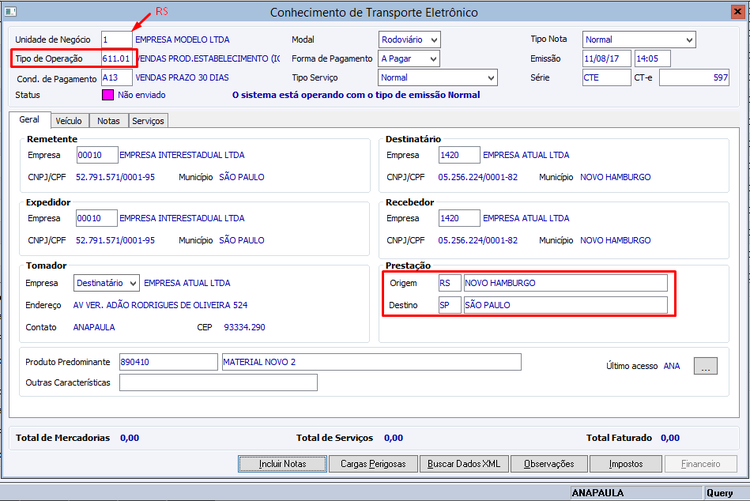Click the Cond. de Pagamento field A13
This screenshot has height=501, width=750.
117,78
